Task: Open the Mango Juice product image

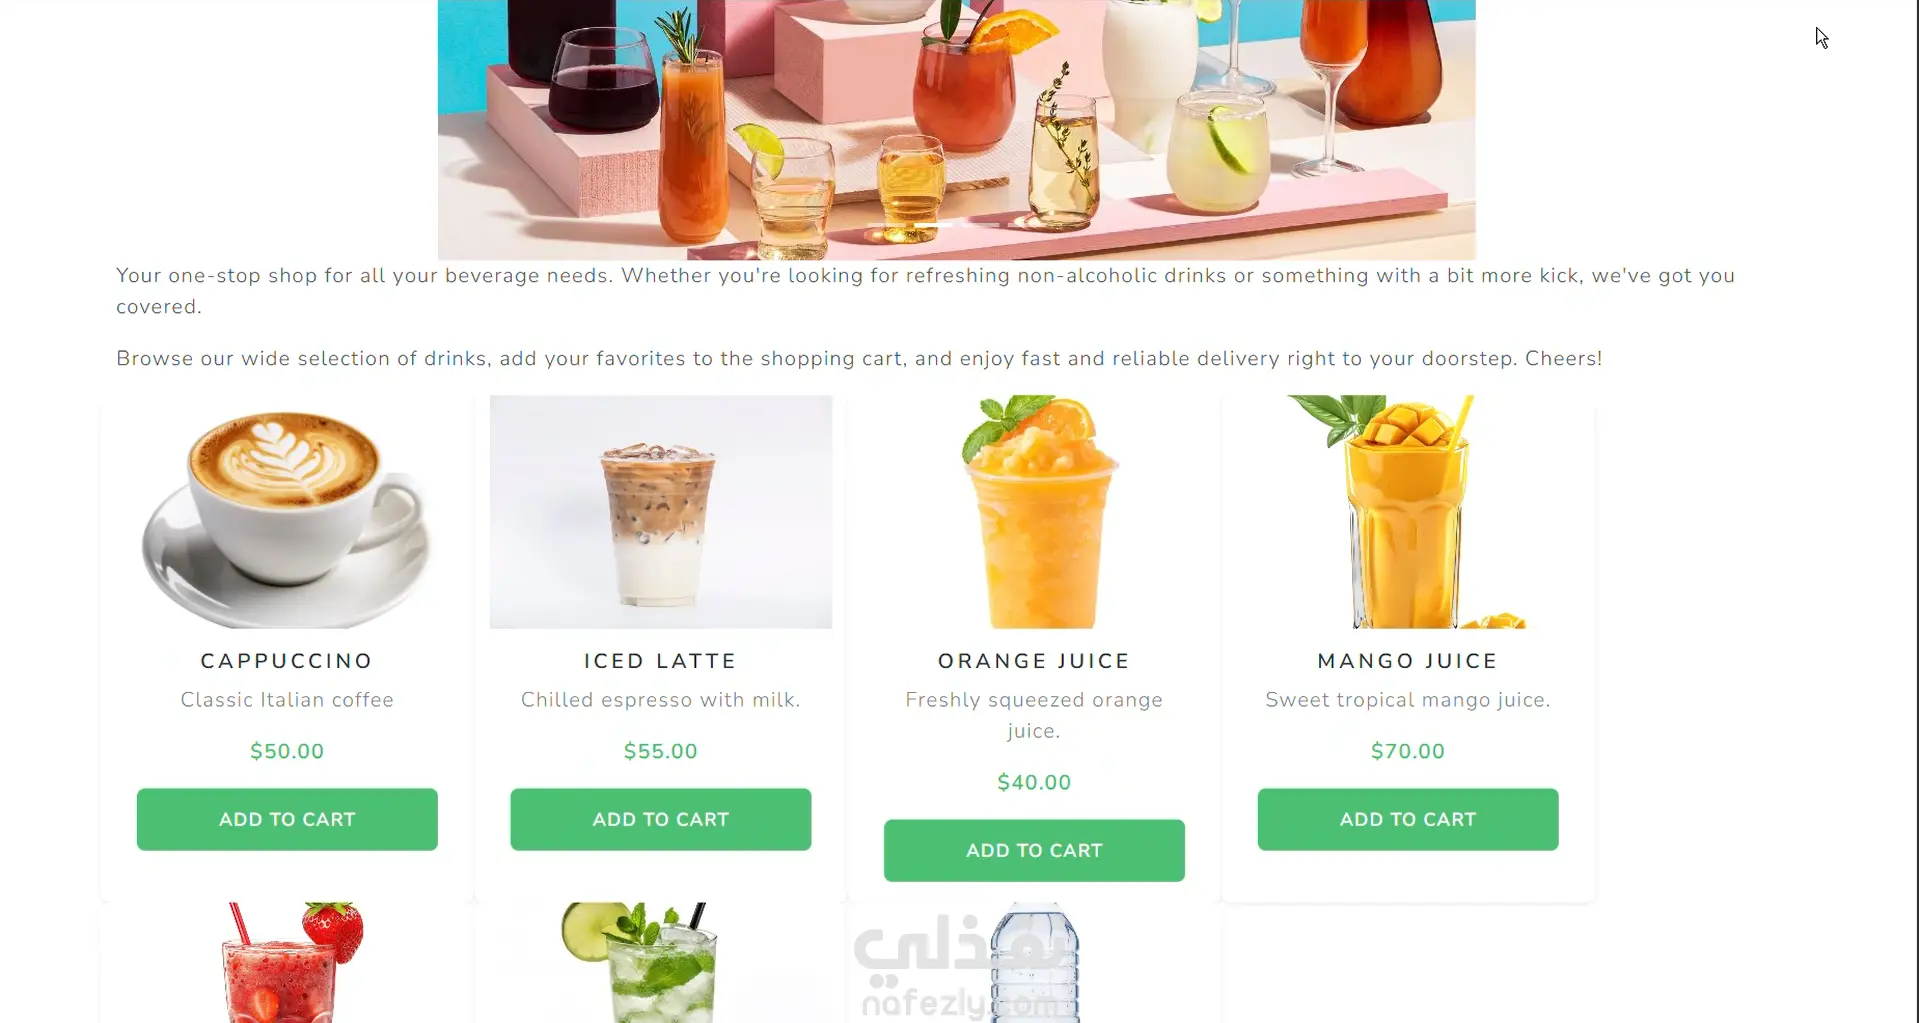Action: click(1408, 512)
